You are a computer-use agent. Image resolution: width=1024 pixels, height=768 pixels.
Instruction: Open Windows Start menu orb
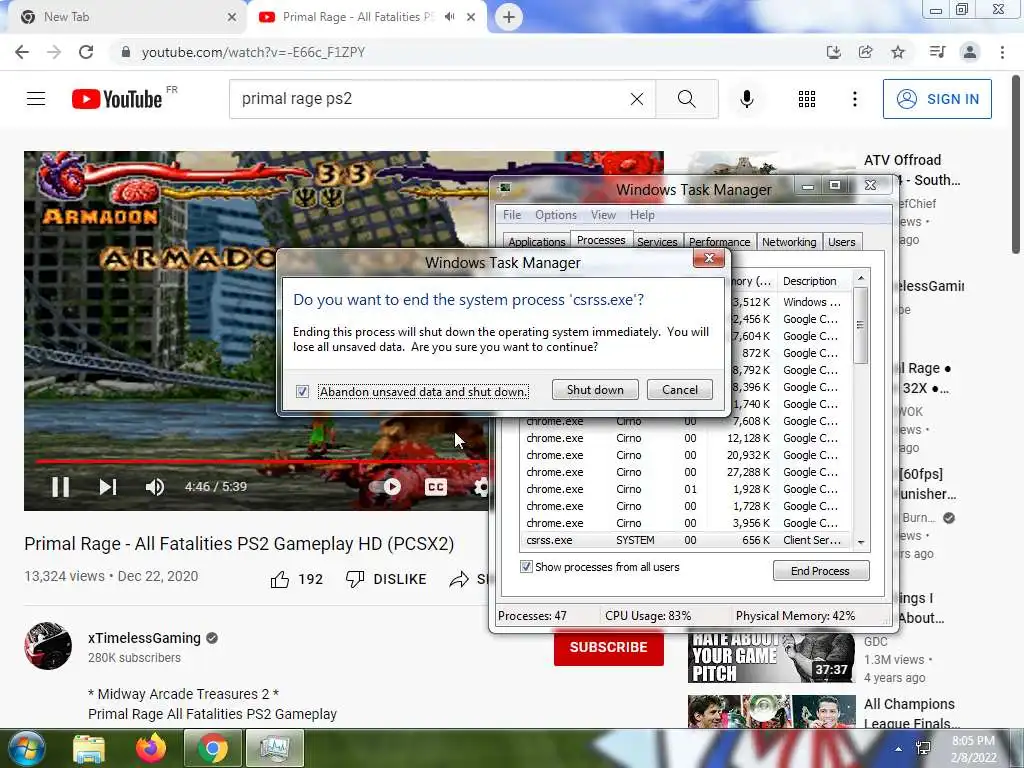[27, 748]
